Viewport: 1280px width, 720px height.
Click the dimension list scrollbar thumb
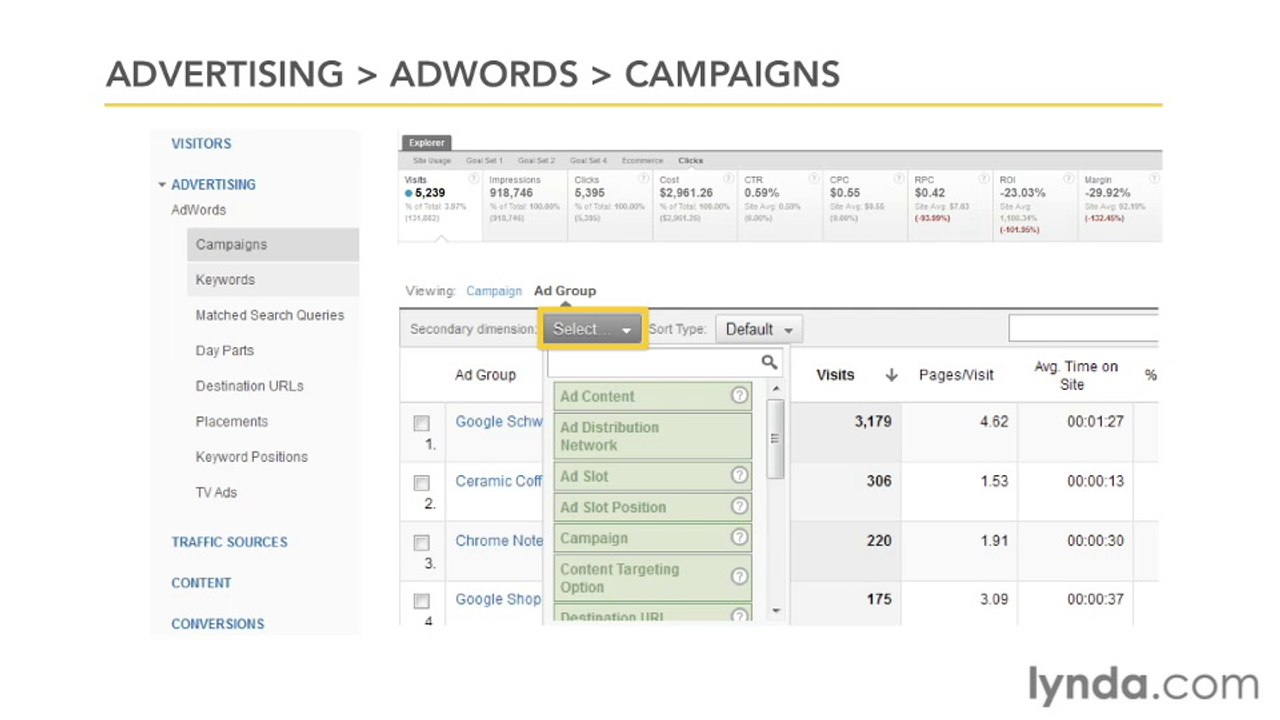pos(775,439)
